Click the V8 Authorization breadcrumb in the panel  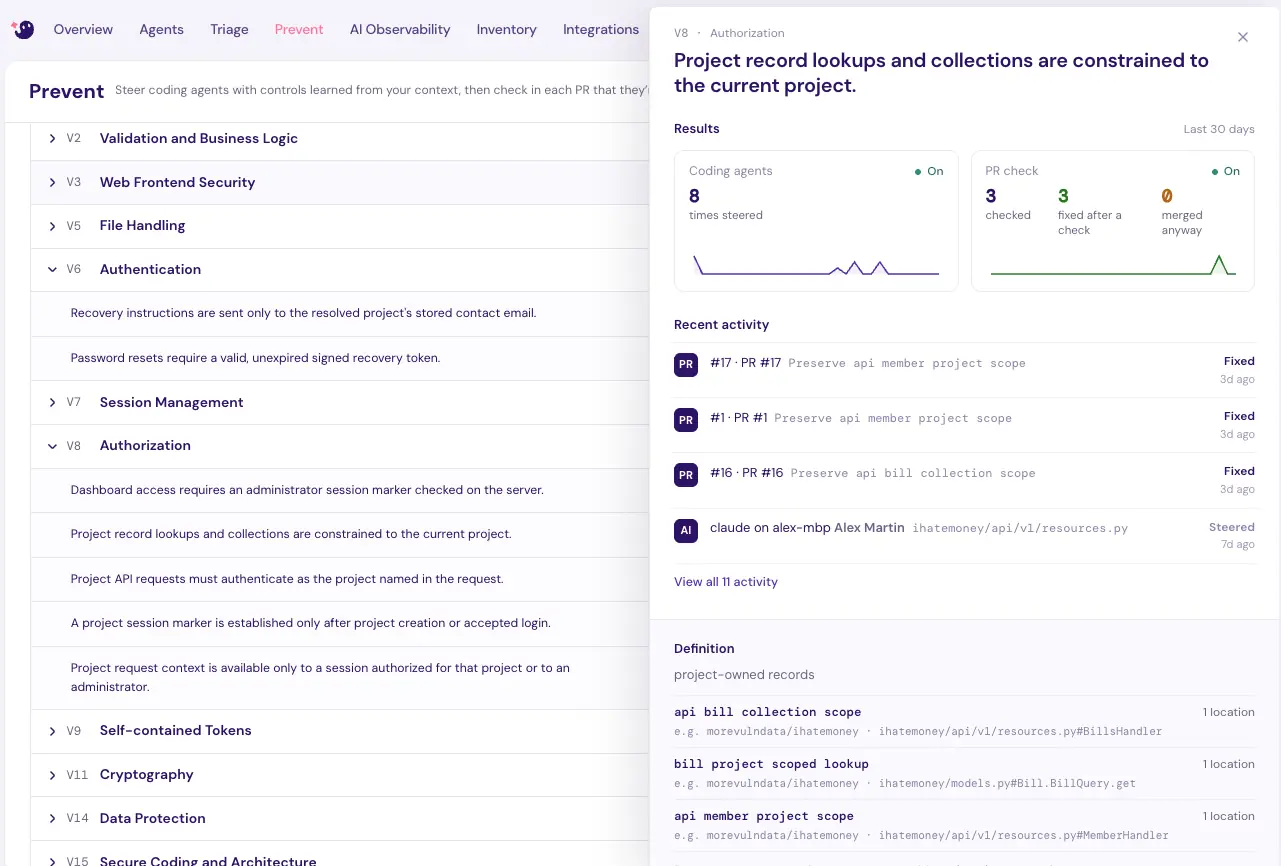point(729,33)
